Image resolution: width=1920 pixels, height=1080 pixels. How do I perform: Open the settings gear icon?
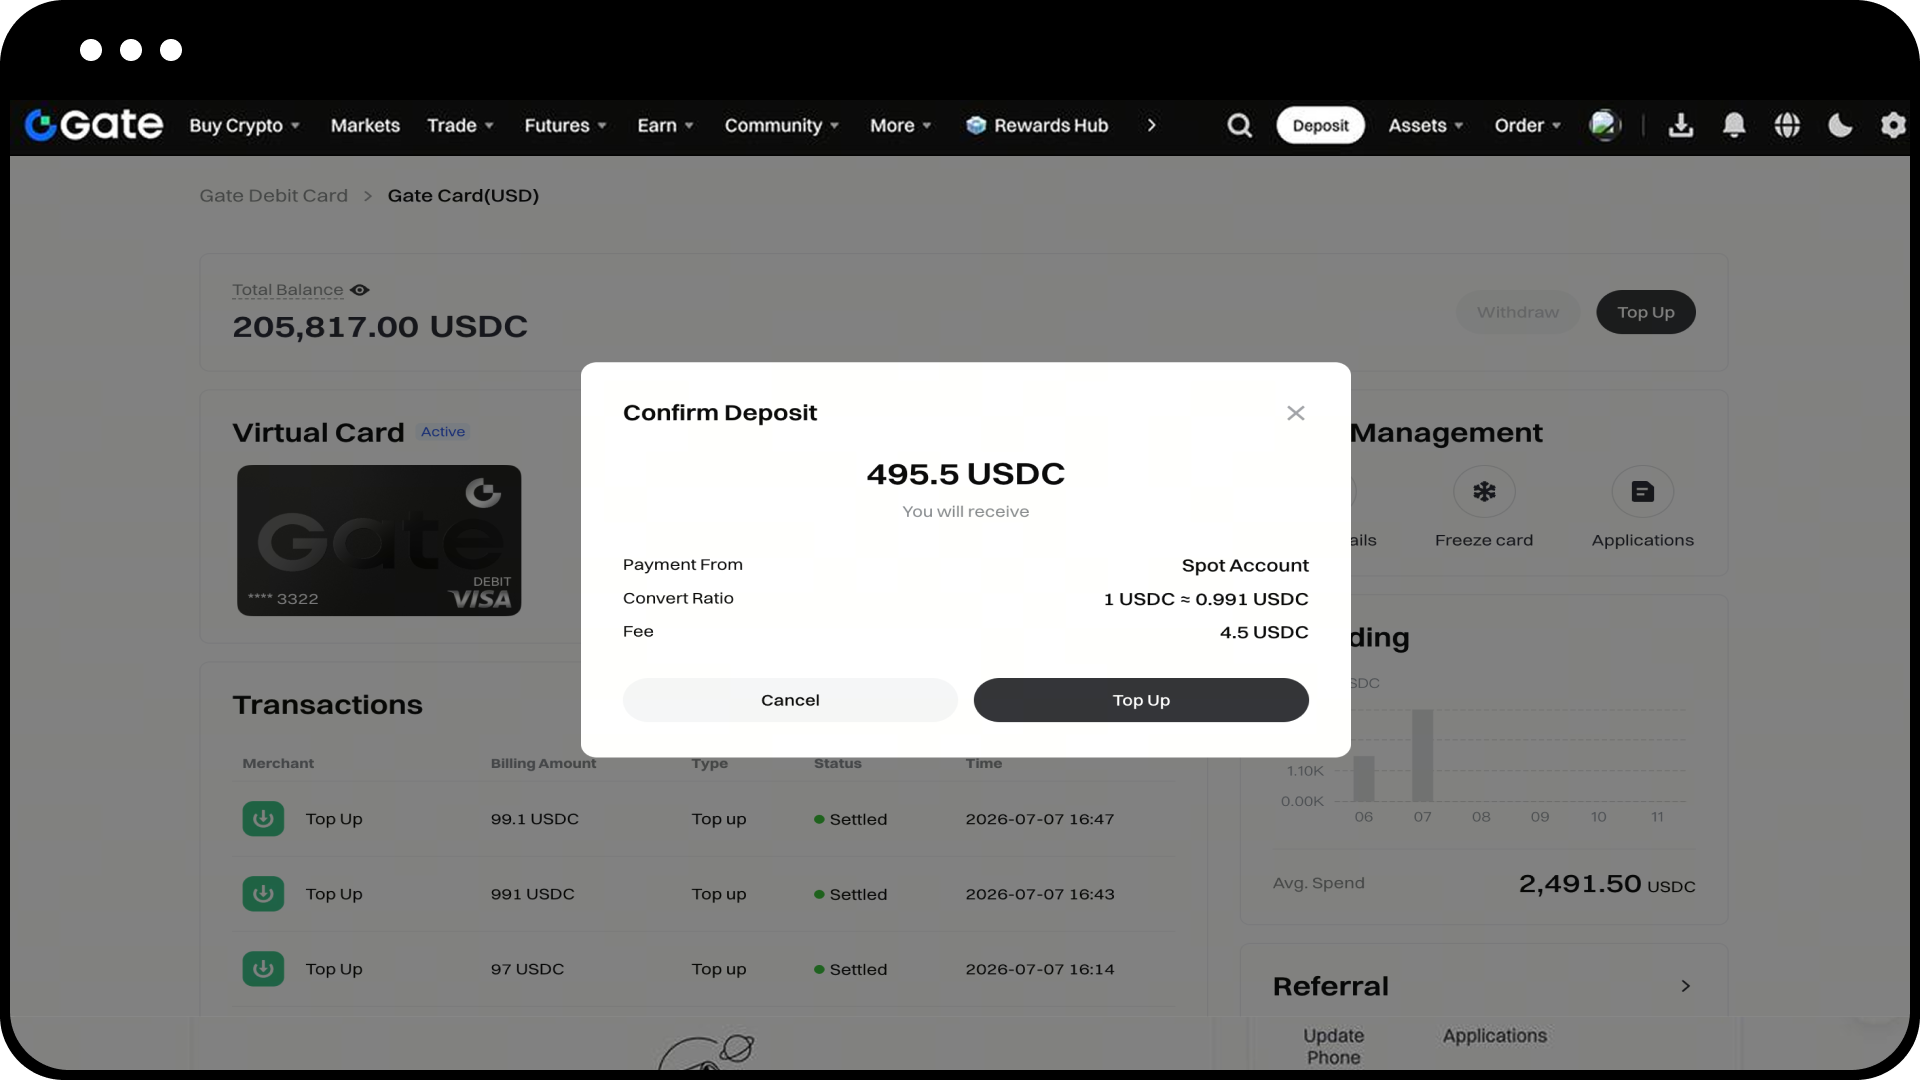(x=1892, y=125)
